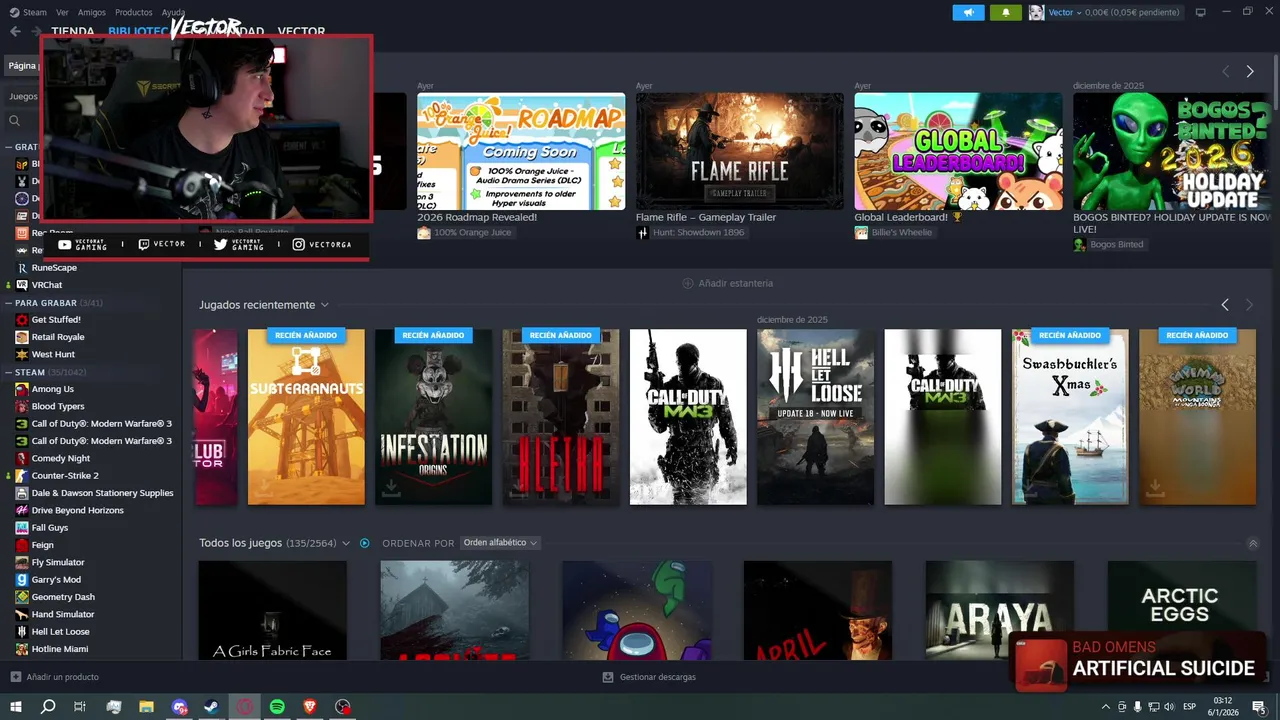The height and width of the screenshot is (720, 1280).
Task: Click the library search magnifier icon
Action: click(x=15, y=120)
